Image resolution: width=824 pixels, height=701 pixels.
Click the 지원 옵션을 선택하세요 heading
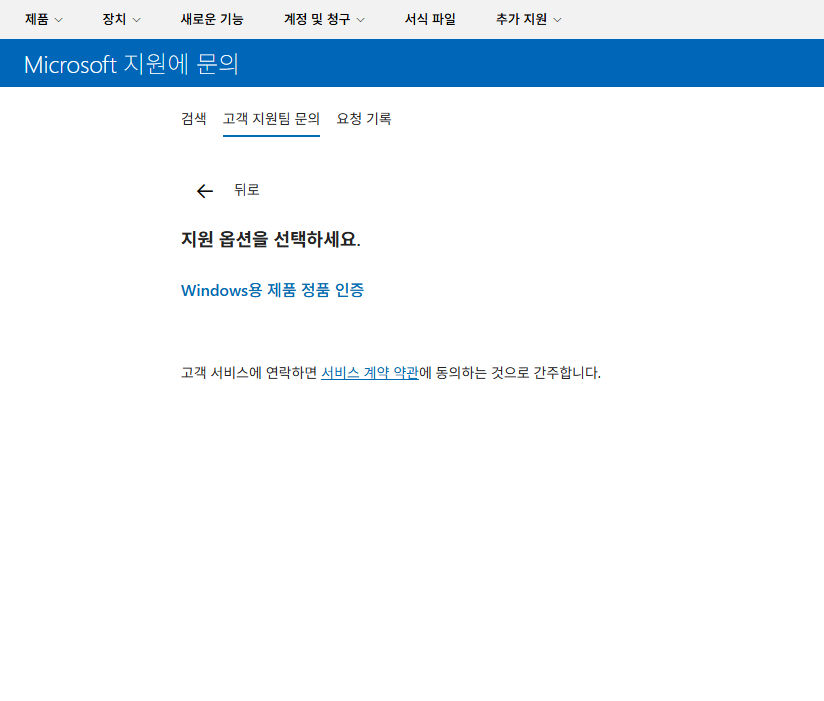pyautogui.click(x=271, y=240)
